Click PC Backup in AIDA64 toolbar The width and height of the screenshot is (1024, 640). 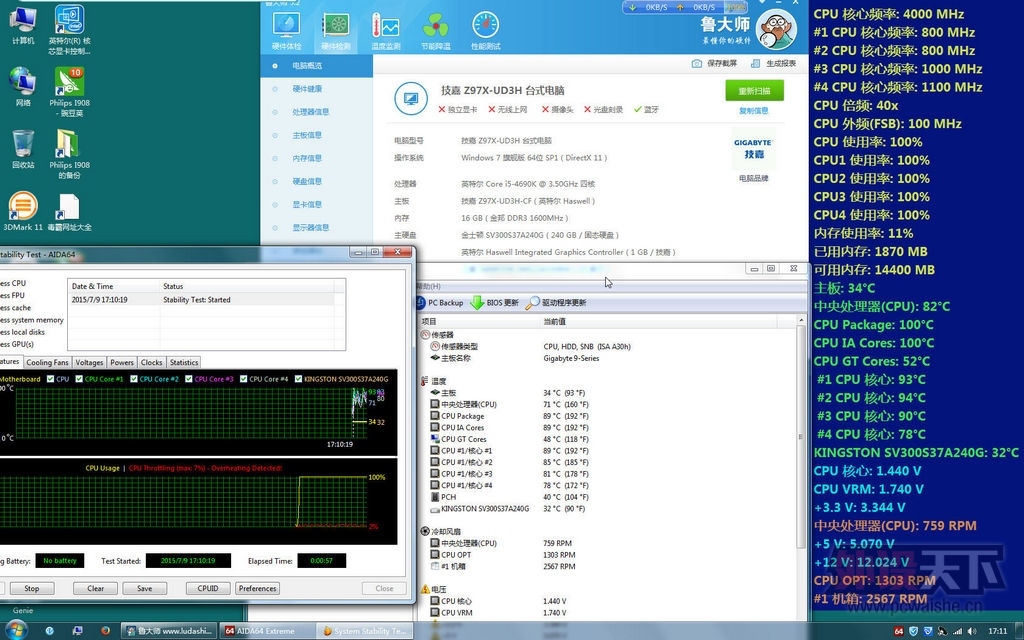[440, 302]
